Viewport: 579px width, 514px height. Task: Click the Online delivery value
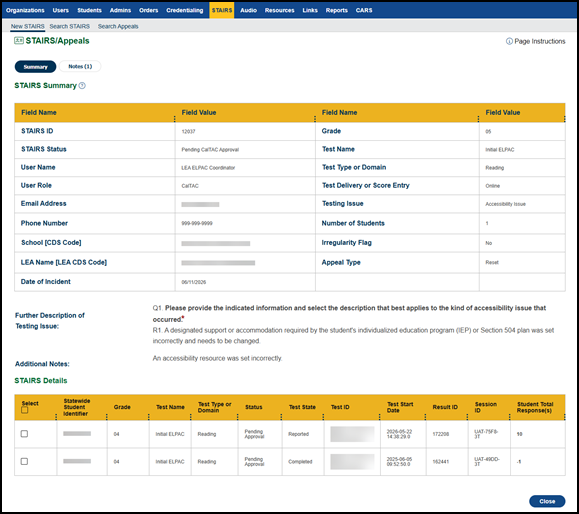(x=493, y=186)
